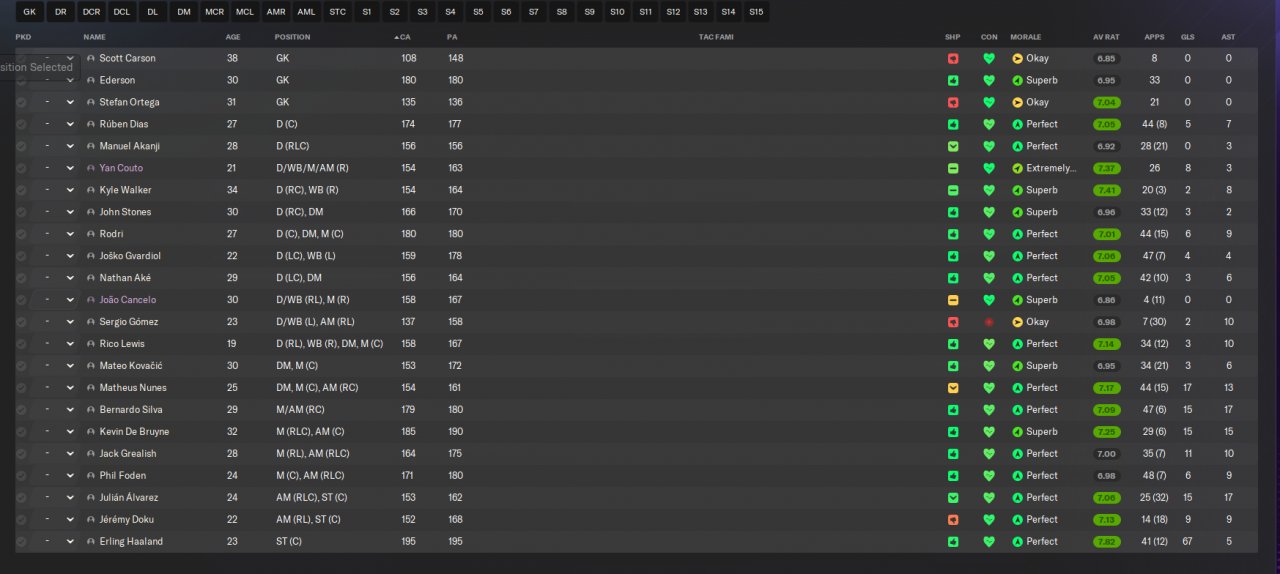Select the STC position button
This screenshot has width=1280, height=574.
click(337, 12)
